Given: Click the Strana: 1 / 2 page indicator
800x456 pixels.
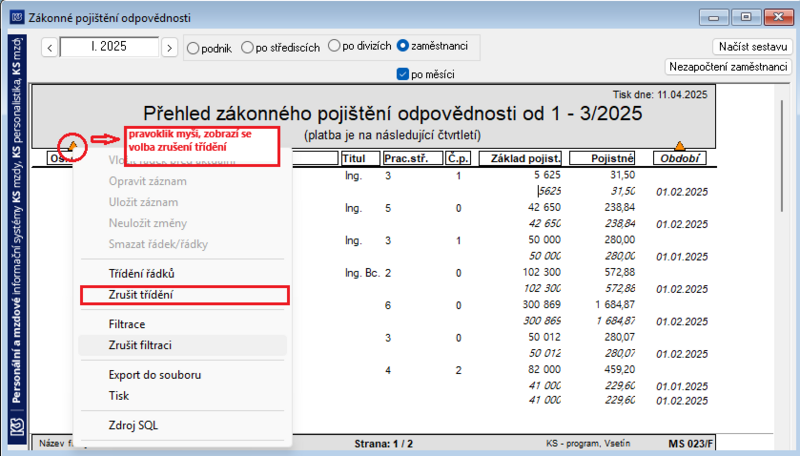Looking at the screenshot, I should (x=384, y=444).
